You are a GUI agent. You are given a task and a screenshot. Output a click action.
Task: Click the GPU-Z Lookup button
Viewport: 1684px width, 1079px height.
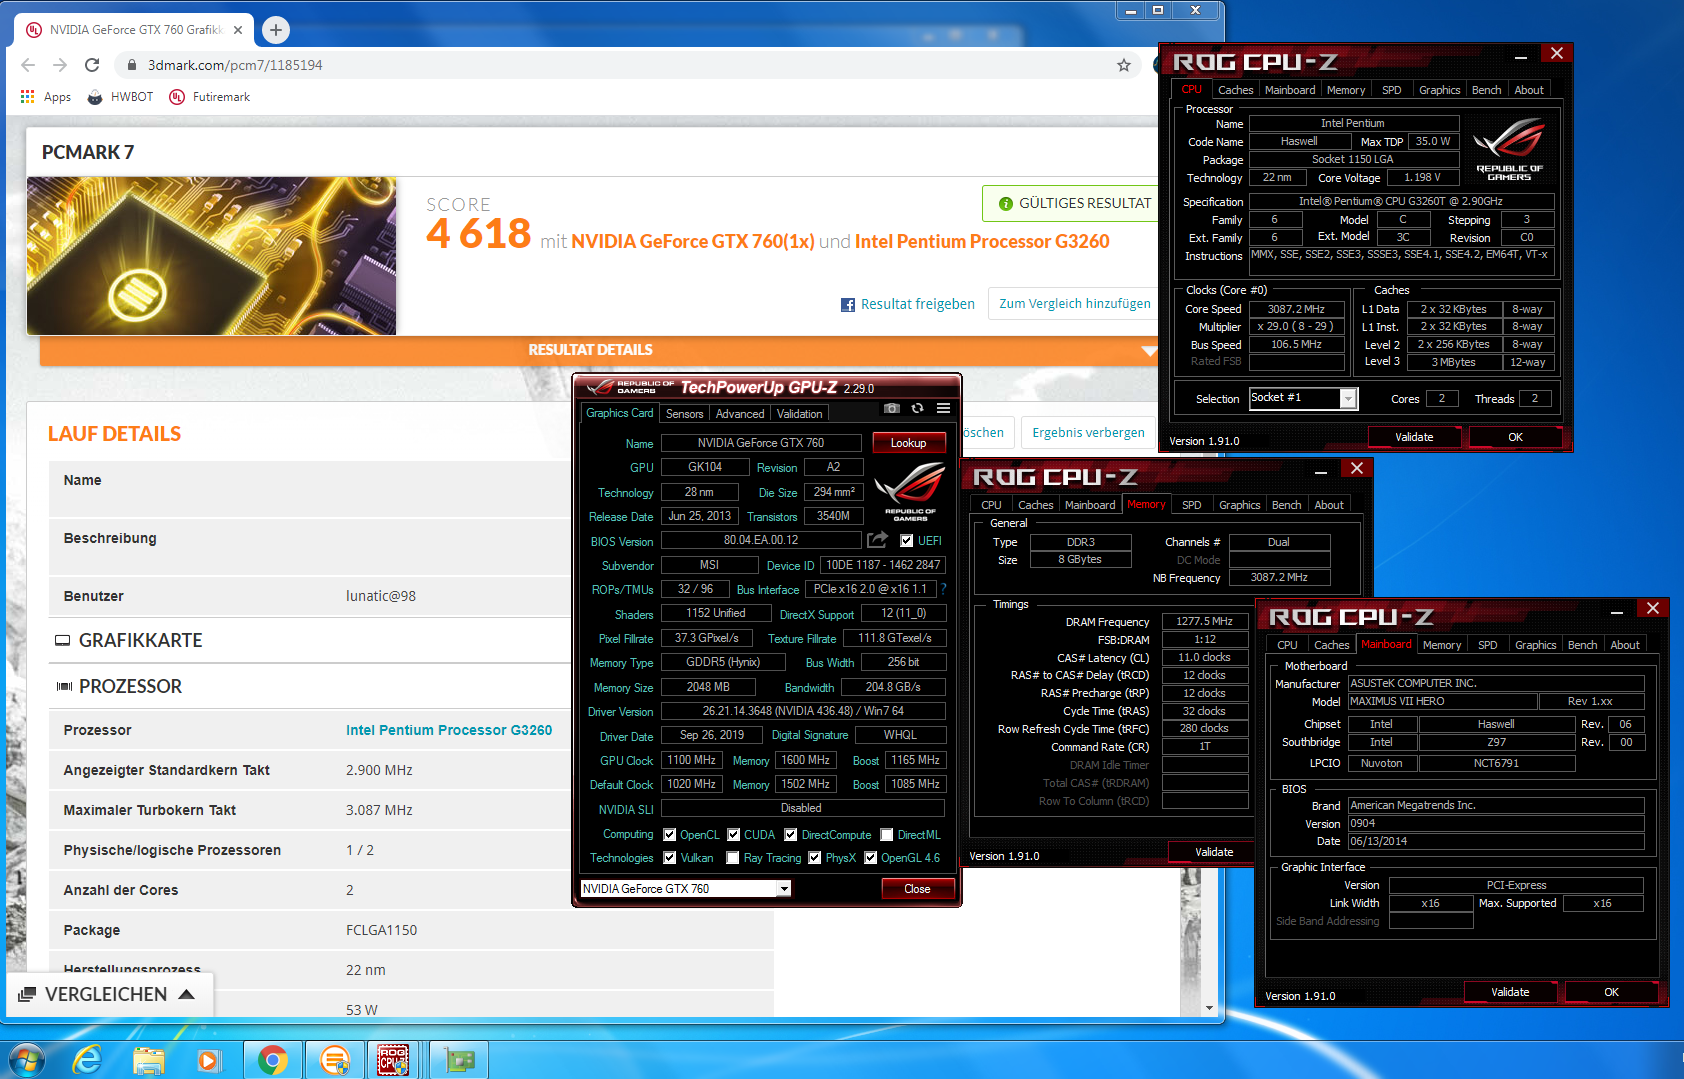coord(909,443)
